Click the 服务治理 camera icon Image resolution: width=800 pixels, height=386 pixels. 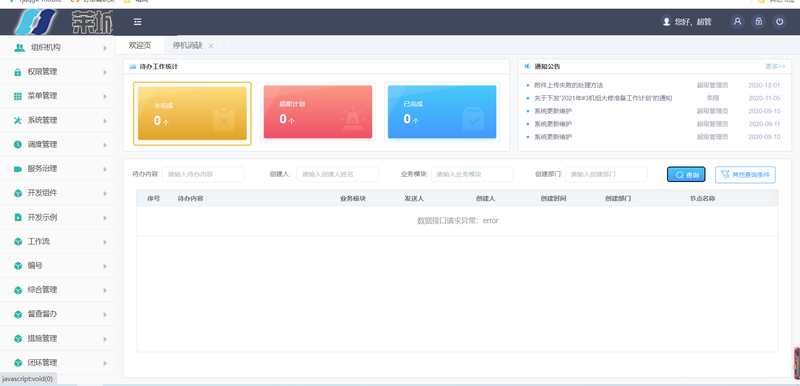click(x=18, y=169)
